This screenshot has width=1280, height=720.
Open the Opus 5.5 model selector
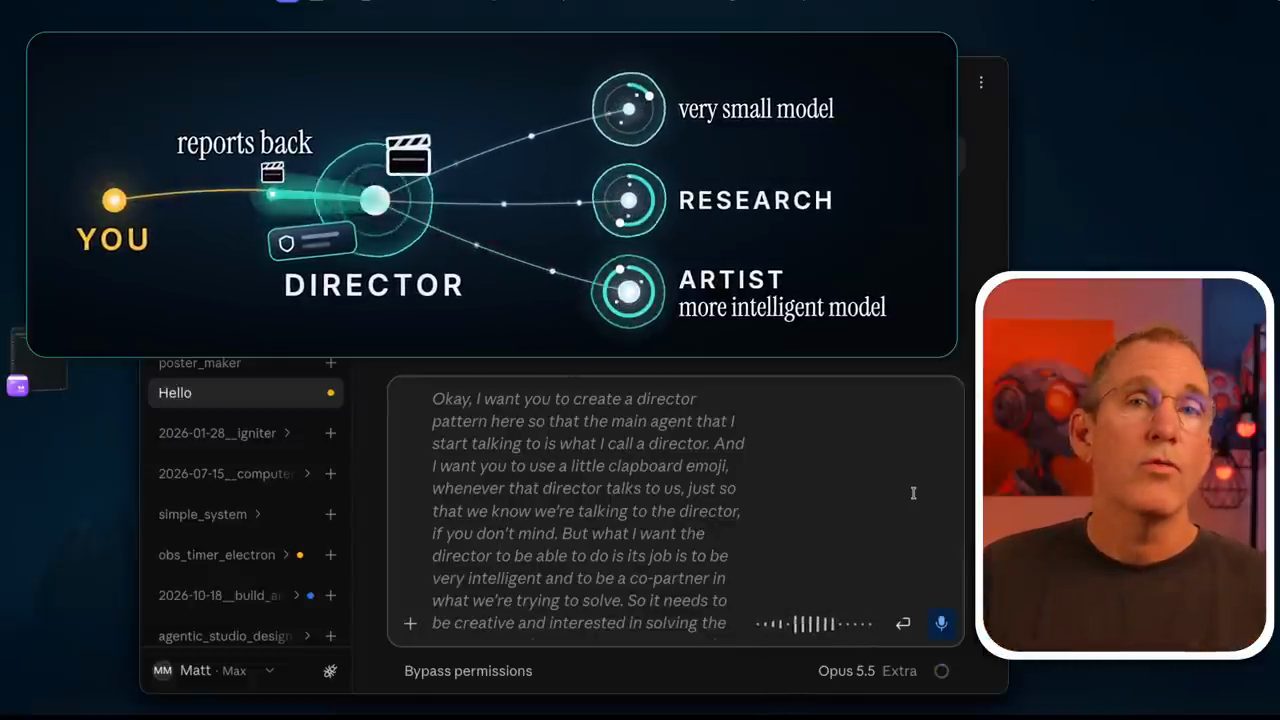(846, 671)
